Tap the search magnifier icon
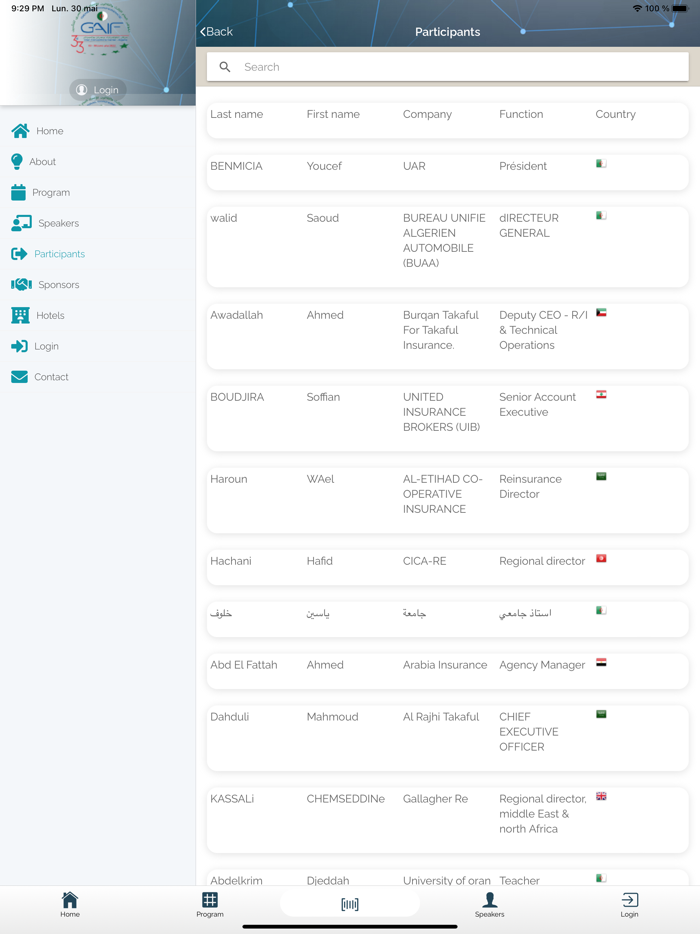700x934 pixels. 225,67
